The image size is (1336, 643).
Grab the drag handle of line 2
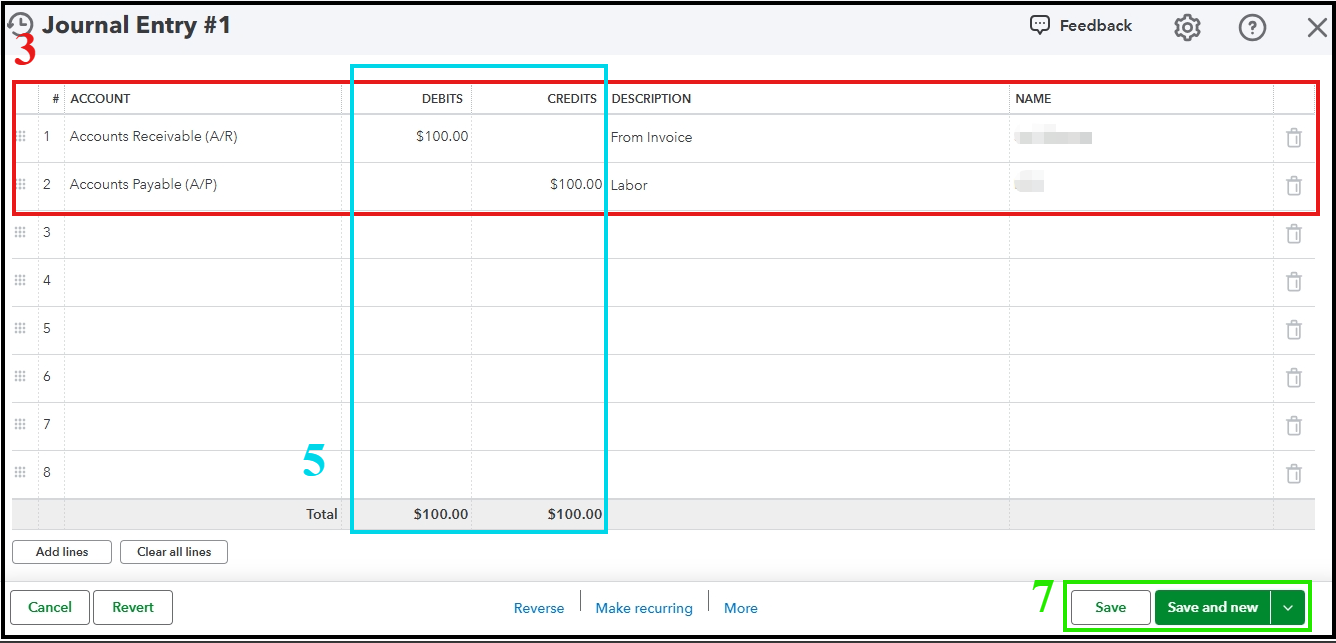point(20,185)
